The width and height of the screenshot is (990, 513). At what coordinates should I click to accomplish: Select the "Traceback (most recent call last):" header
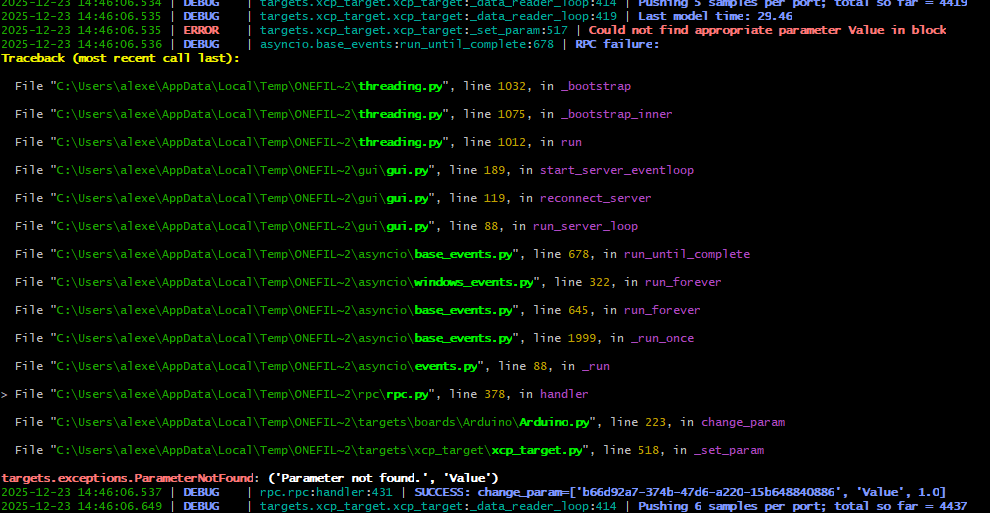[x=121, y=58]
